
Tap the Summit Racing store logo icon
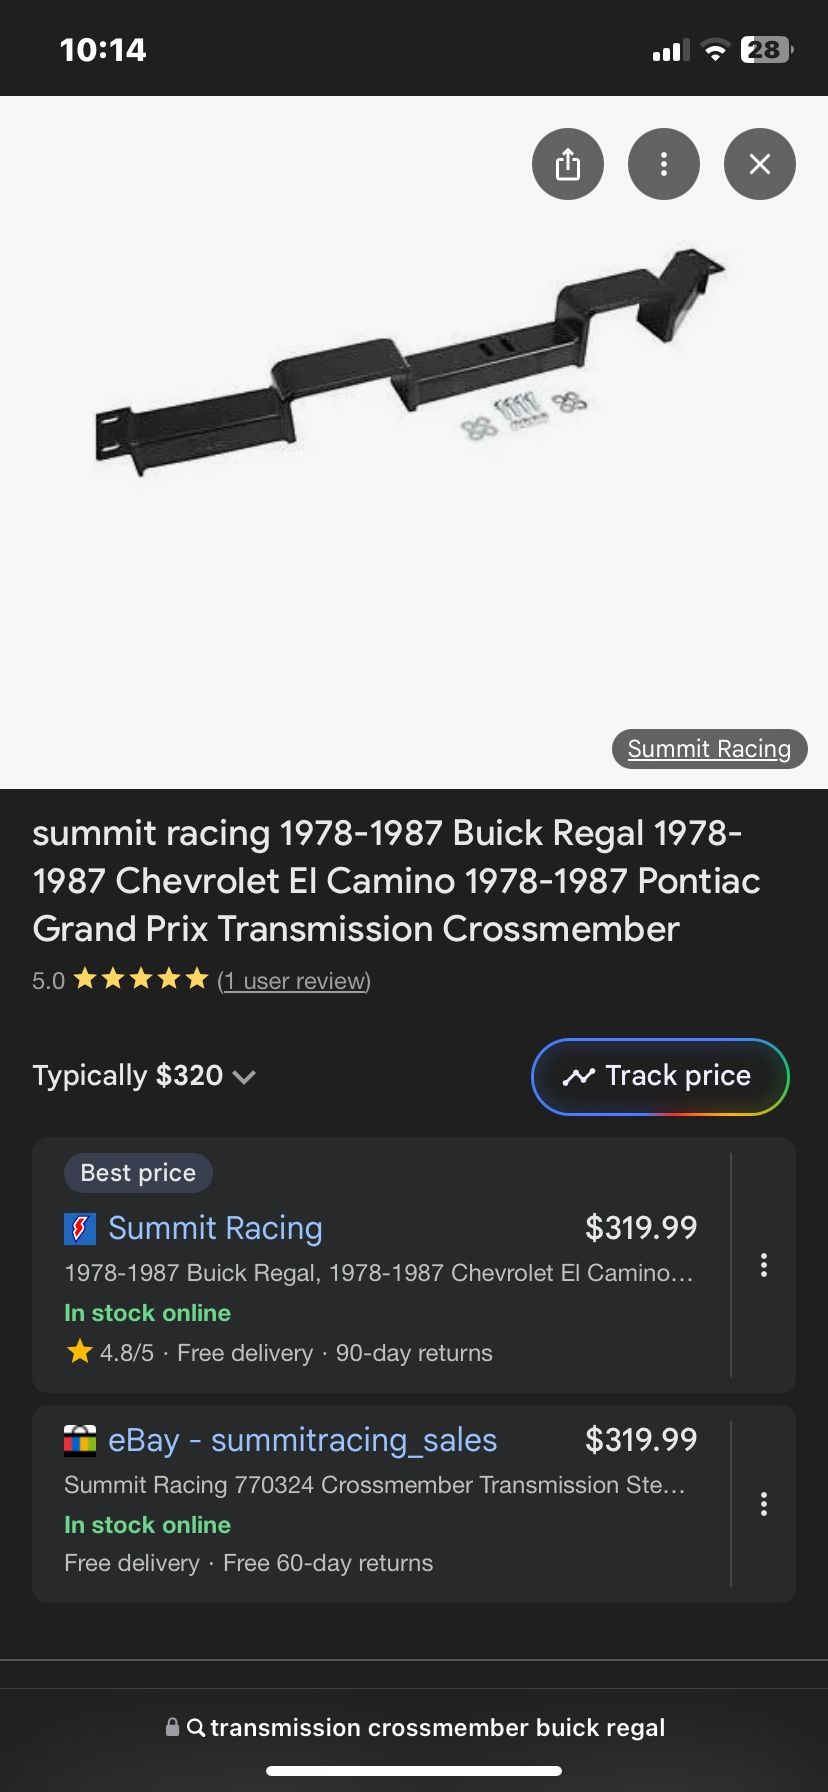click(x=80, y=1228)
